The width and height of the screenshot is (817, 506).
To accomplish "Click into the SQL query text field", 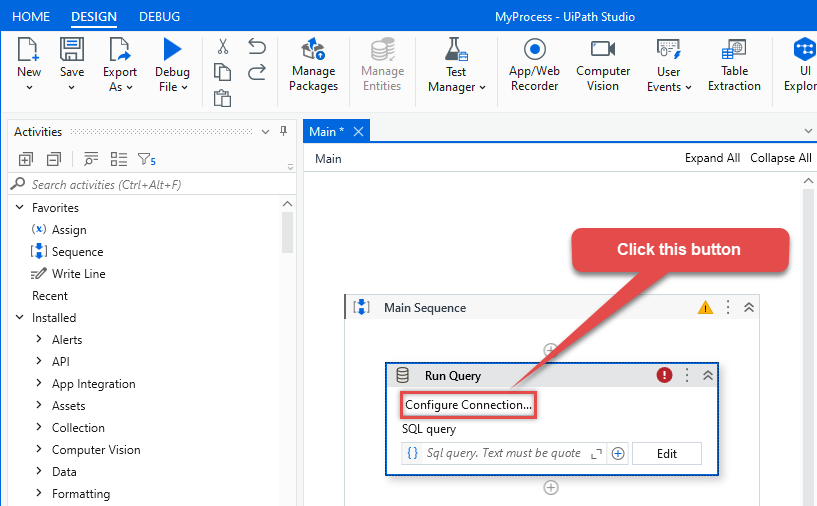I will click(x=503, y=453).
